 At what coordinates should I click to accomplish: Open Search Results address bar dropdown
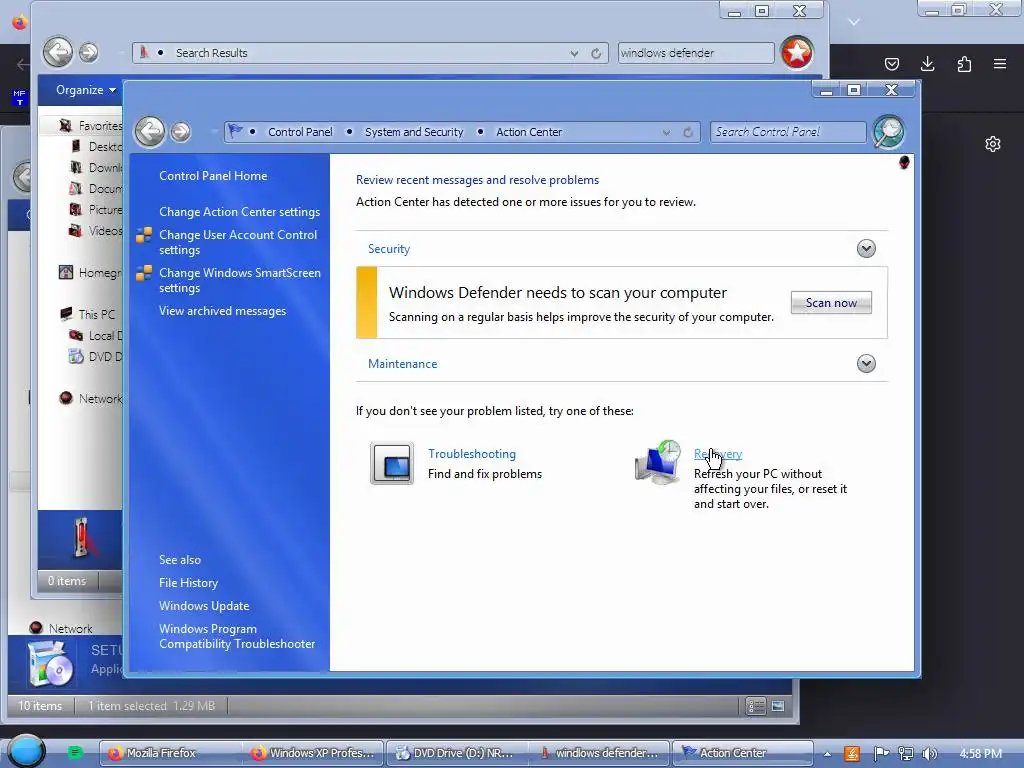(x=574, y=54)
